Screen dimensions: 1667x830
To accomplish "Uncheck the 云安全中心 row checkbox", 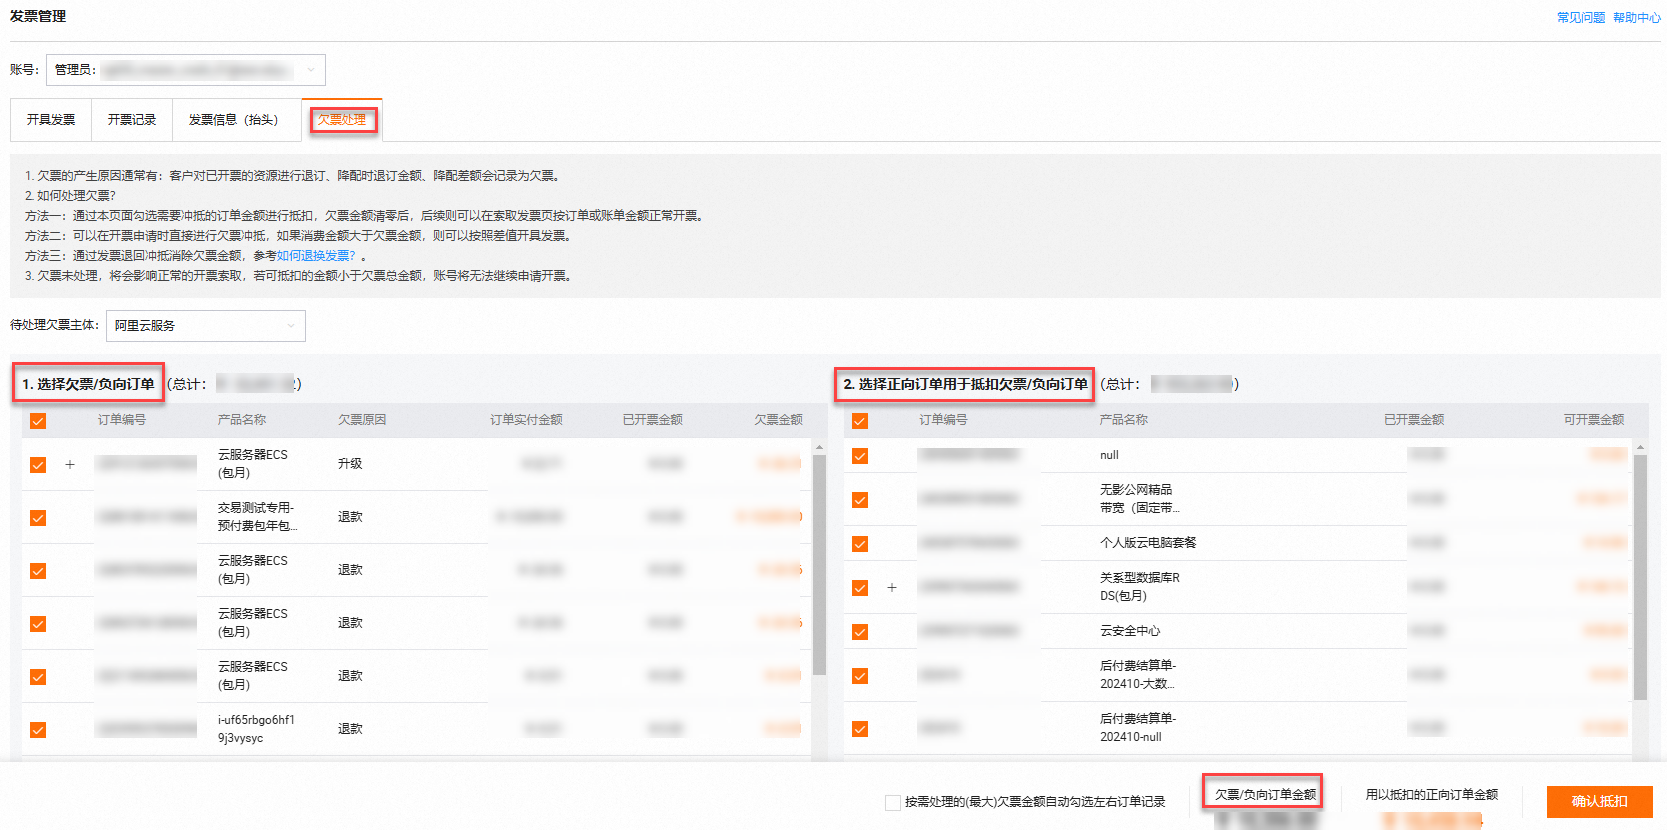I will click(860, 632).
